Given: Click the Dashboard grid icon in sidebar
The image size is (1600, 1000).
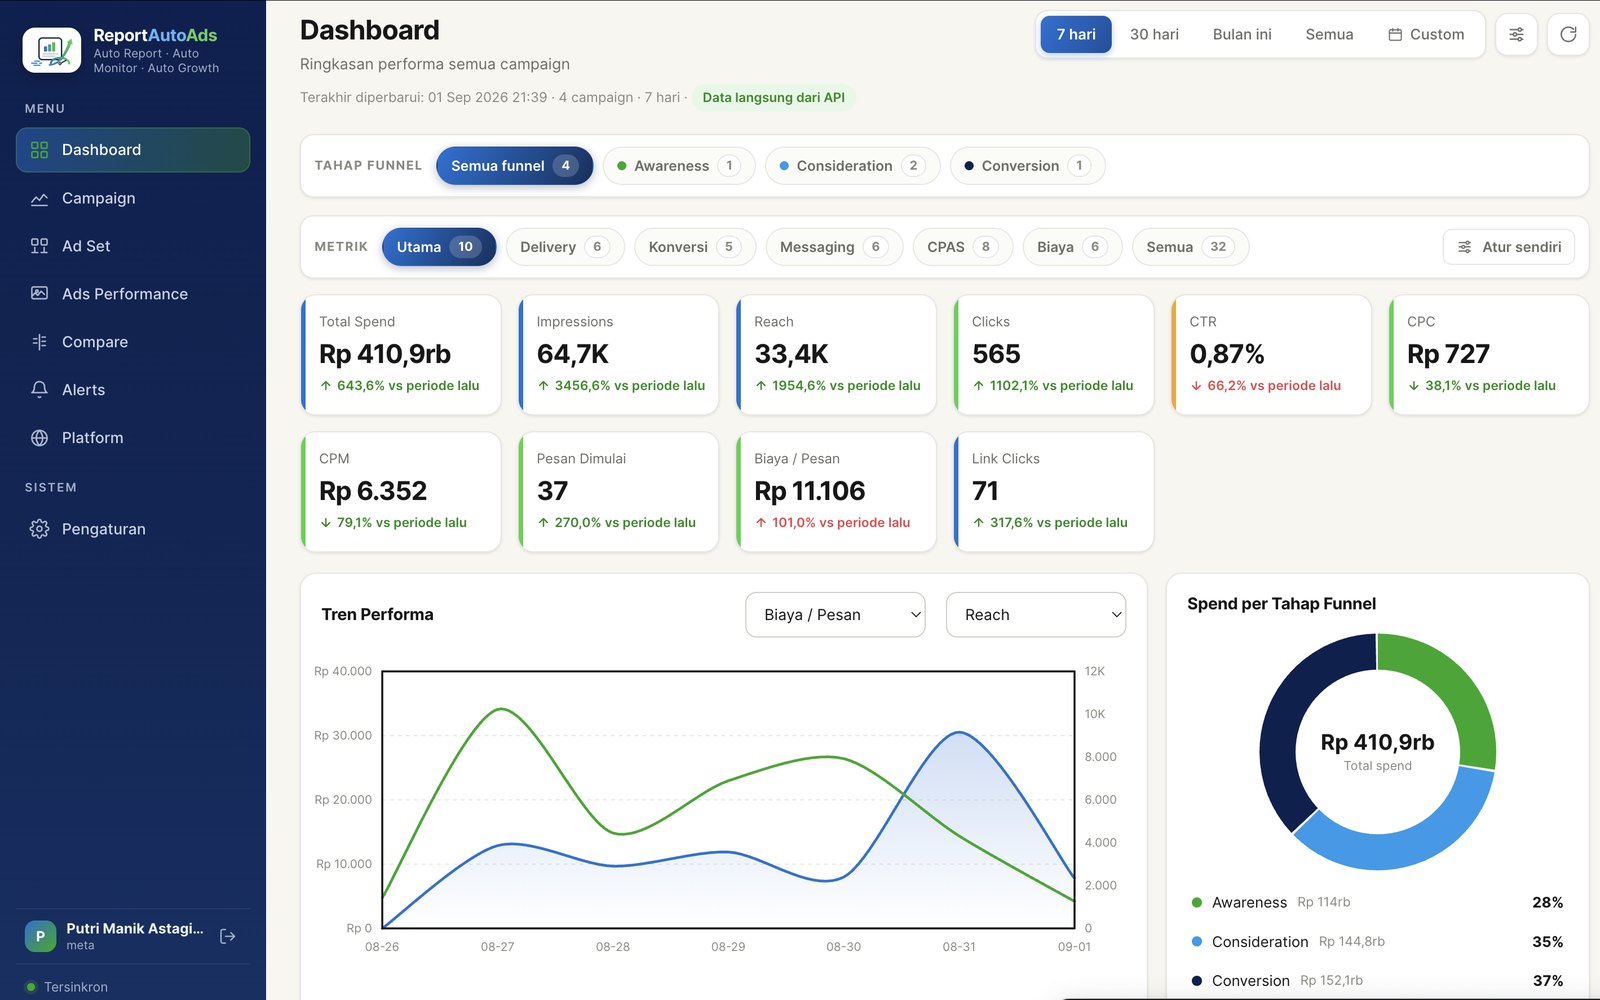Looking at the screenshot, I should 39,150.
